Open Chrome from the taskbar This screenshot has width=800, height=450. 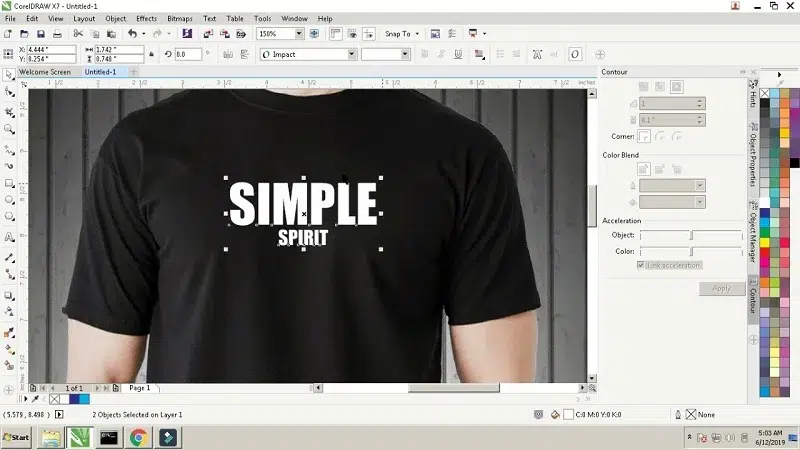138,438
